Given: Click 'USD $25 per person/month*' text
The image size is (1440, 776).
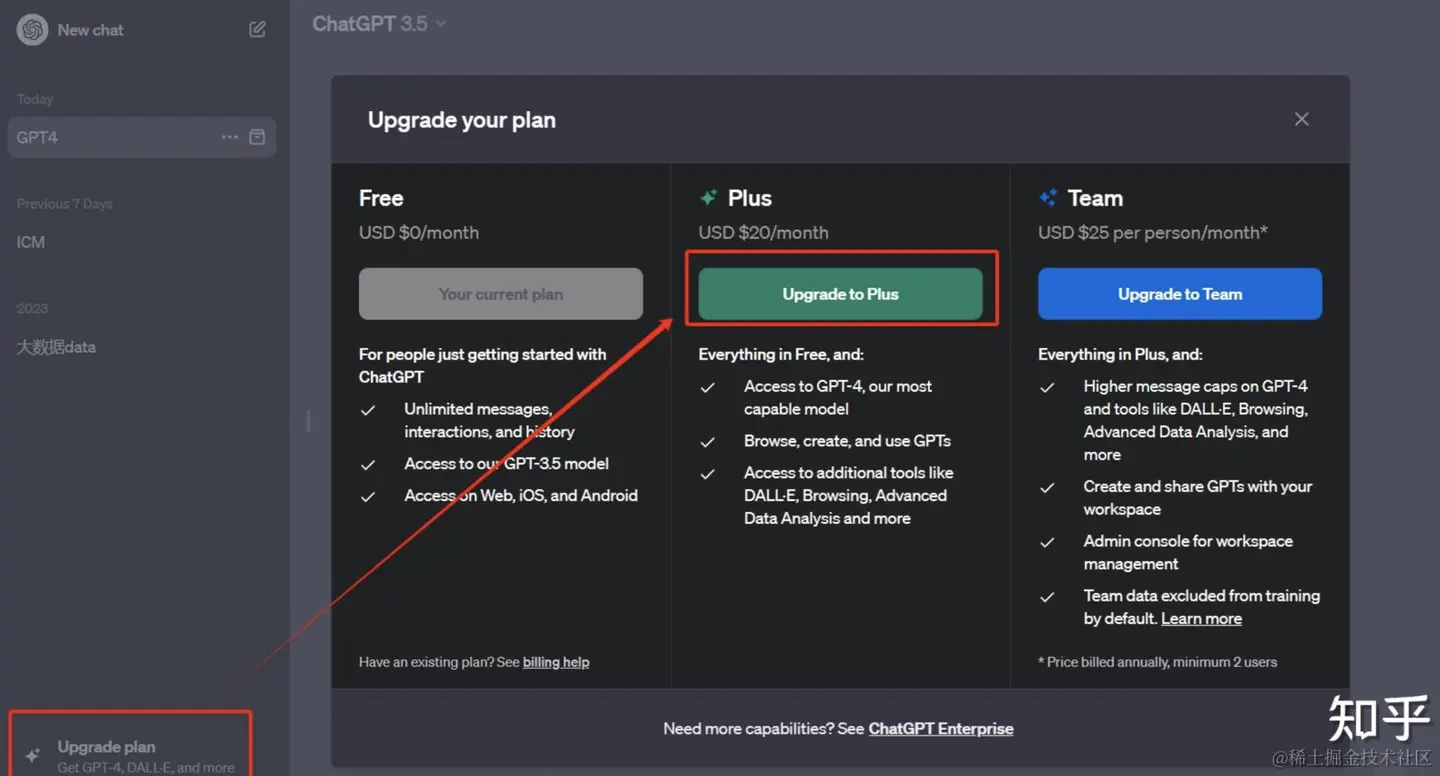Looking at the screenshot, I should click(1153, 233).
